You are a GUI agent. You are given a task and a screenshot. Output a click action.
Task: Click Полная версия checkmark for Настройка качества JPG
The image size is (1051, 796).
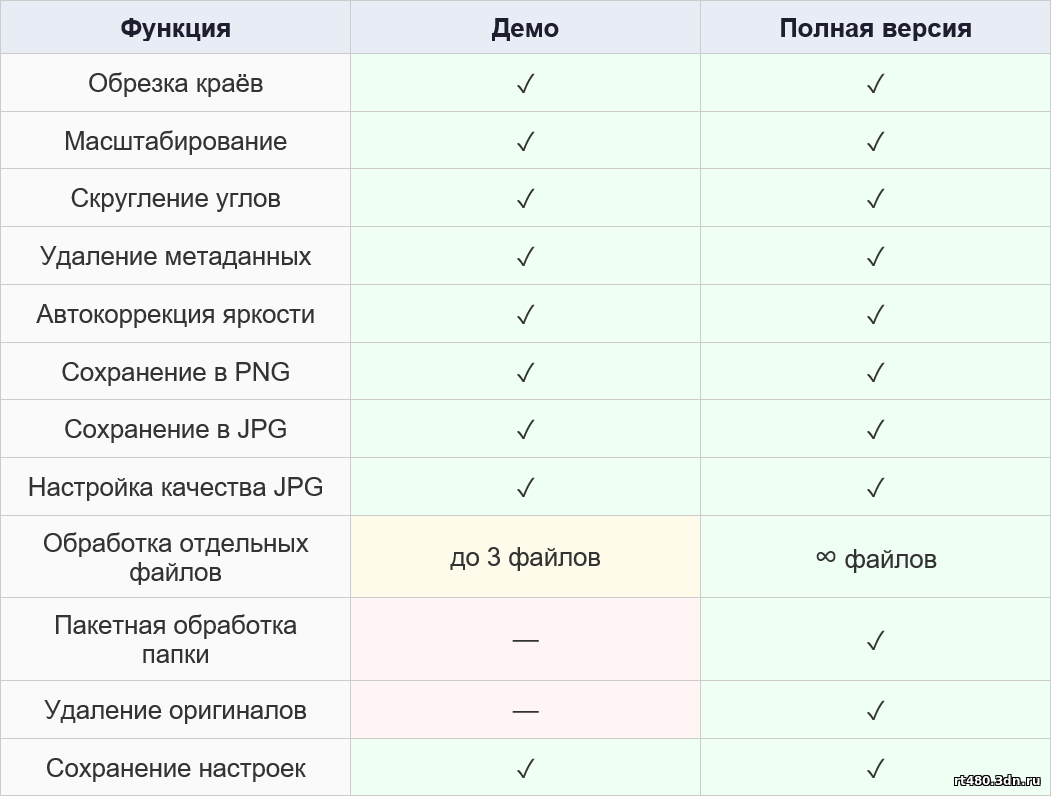pyautogui.click(x=875, y=487)
